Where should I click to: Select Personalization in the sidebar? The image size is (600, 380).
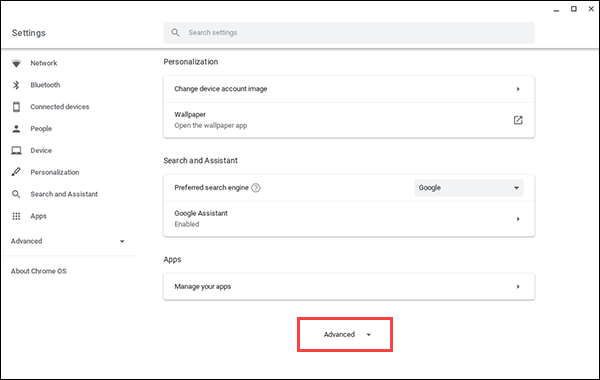click(55, 172)
